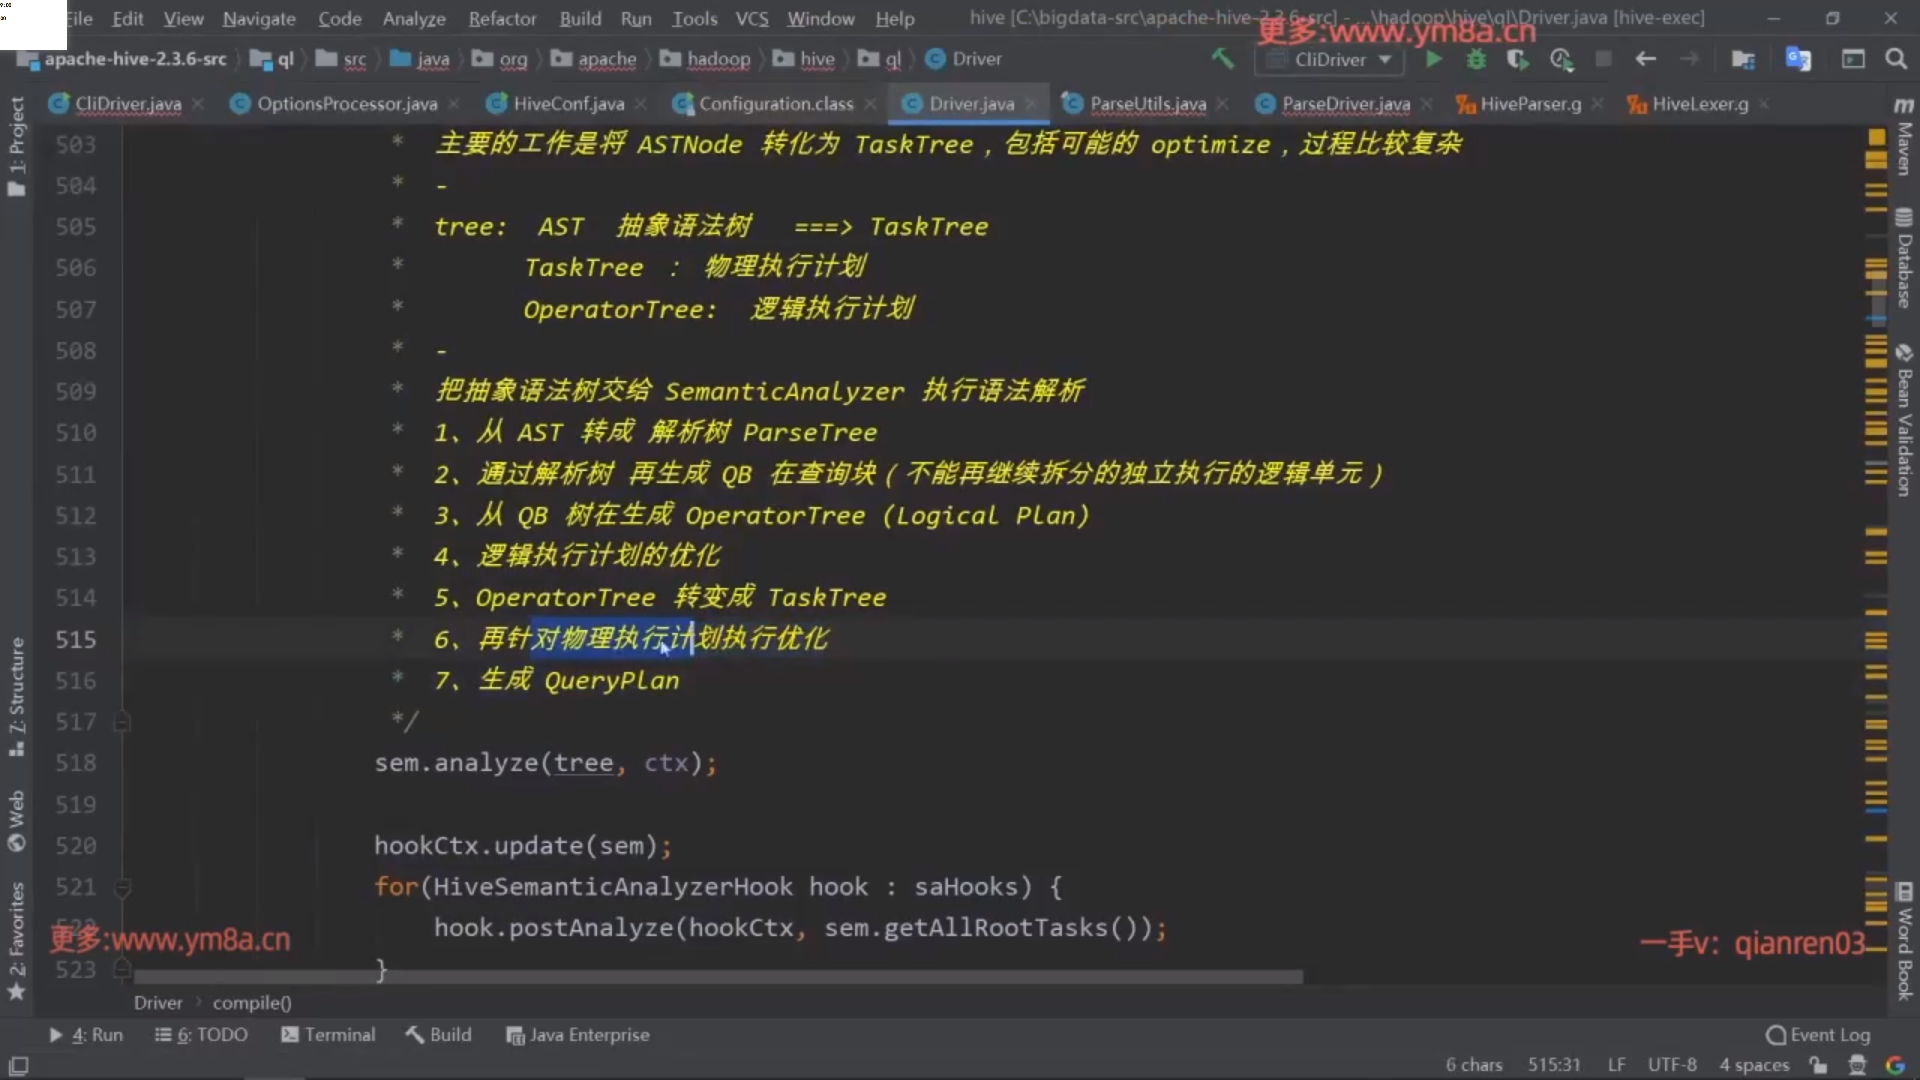Screen dimensions: 1920x1080
Task: Open Project Structure folder icon
Action: [x=1743, y=59]
